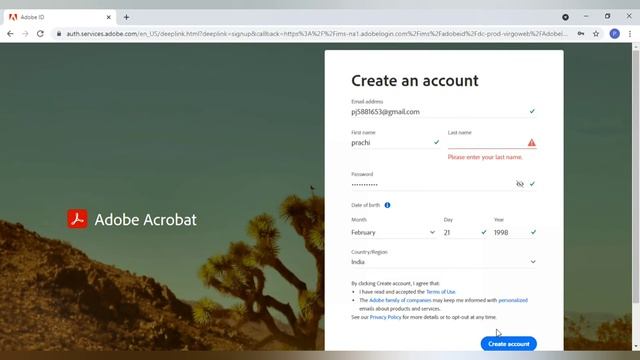The image size is (640, 360).
Task: Click the Adobe Acrobat logo icon
Action: point(78,219)
